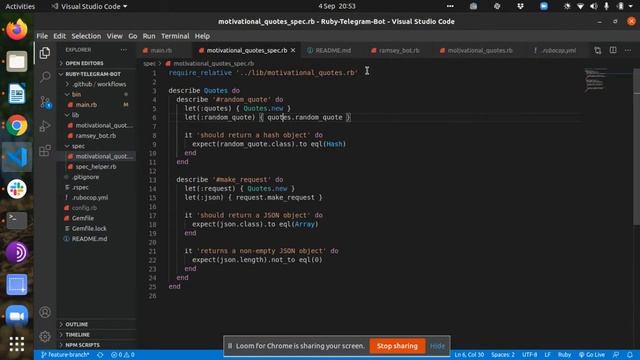This screenshot has height=360, width=640.
Task: Show Applications grid in the dock
Action: [17, 344]
